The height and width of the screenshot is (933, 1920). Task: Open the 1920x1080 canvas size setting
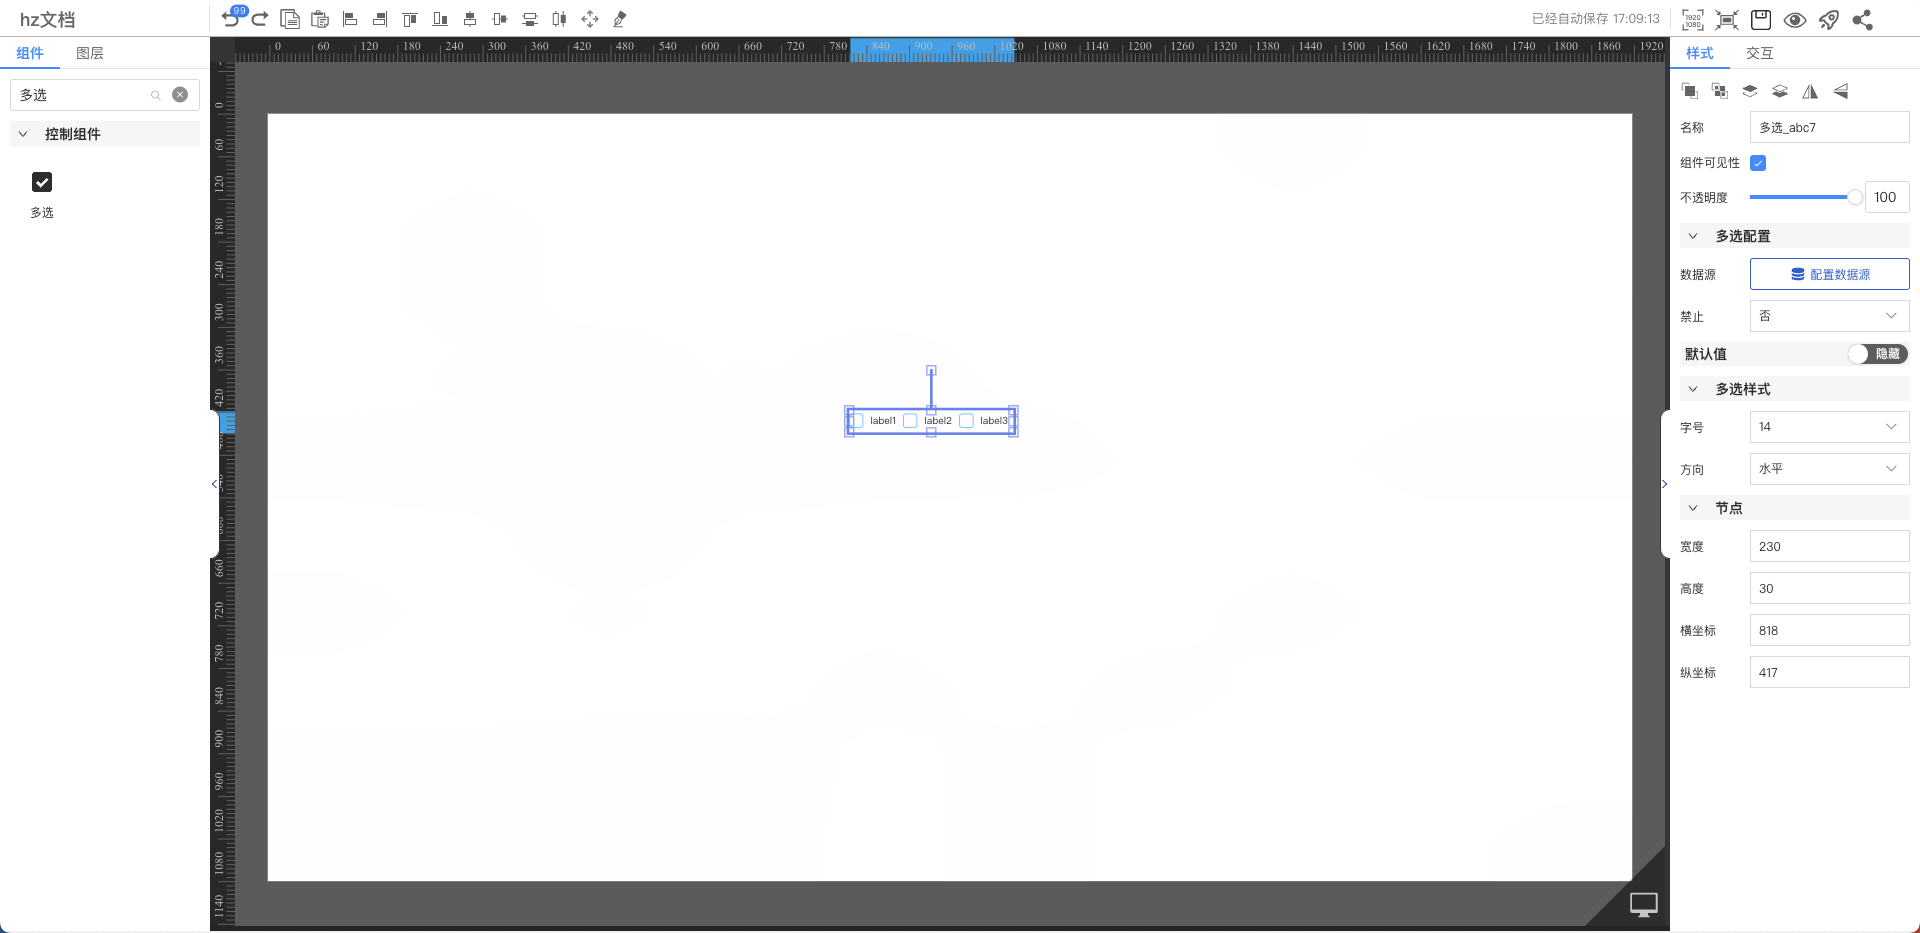[1693, 19]
